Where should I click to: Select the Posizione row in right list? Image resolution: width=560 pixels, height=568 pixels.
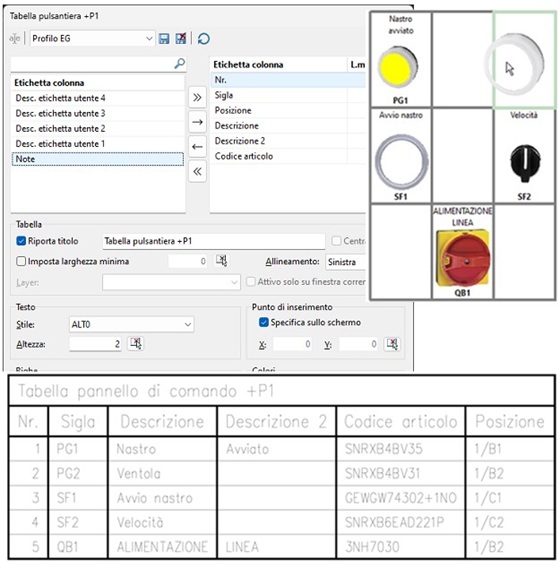point(288,110)
